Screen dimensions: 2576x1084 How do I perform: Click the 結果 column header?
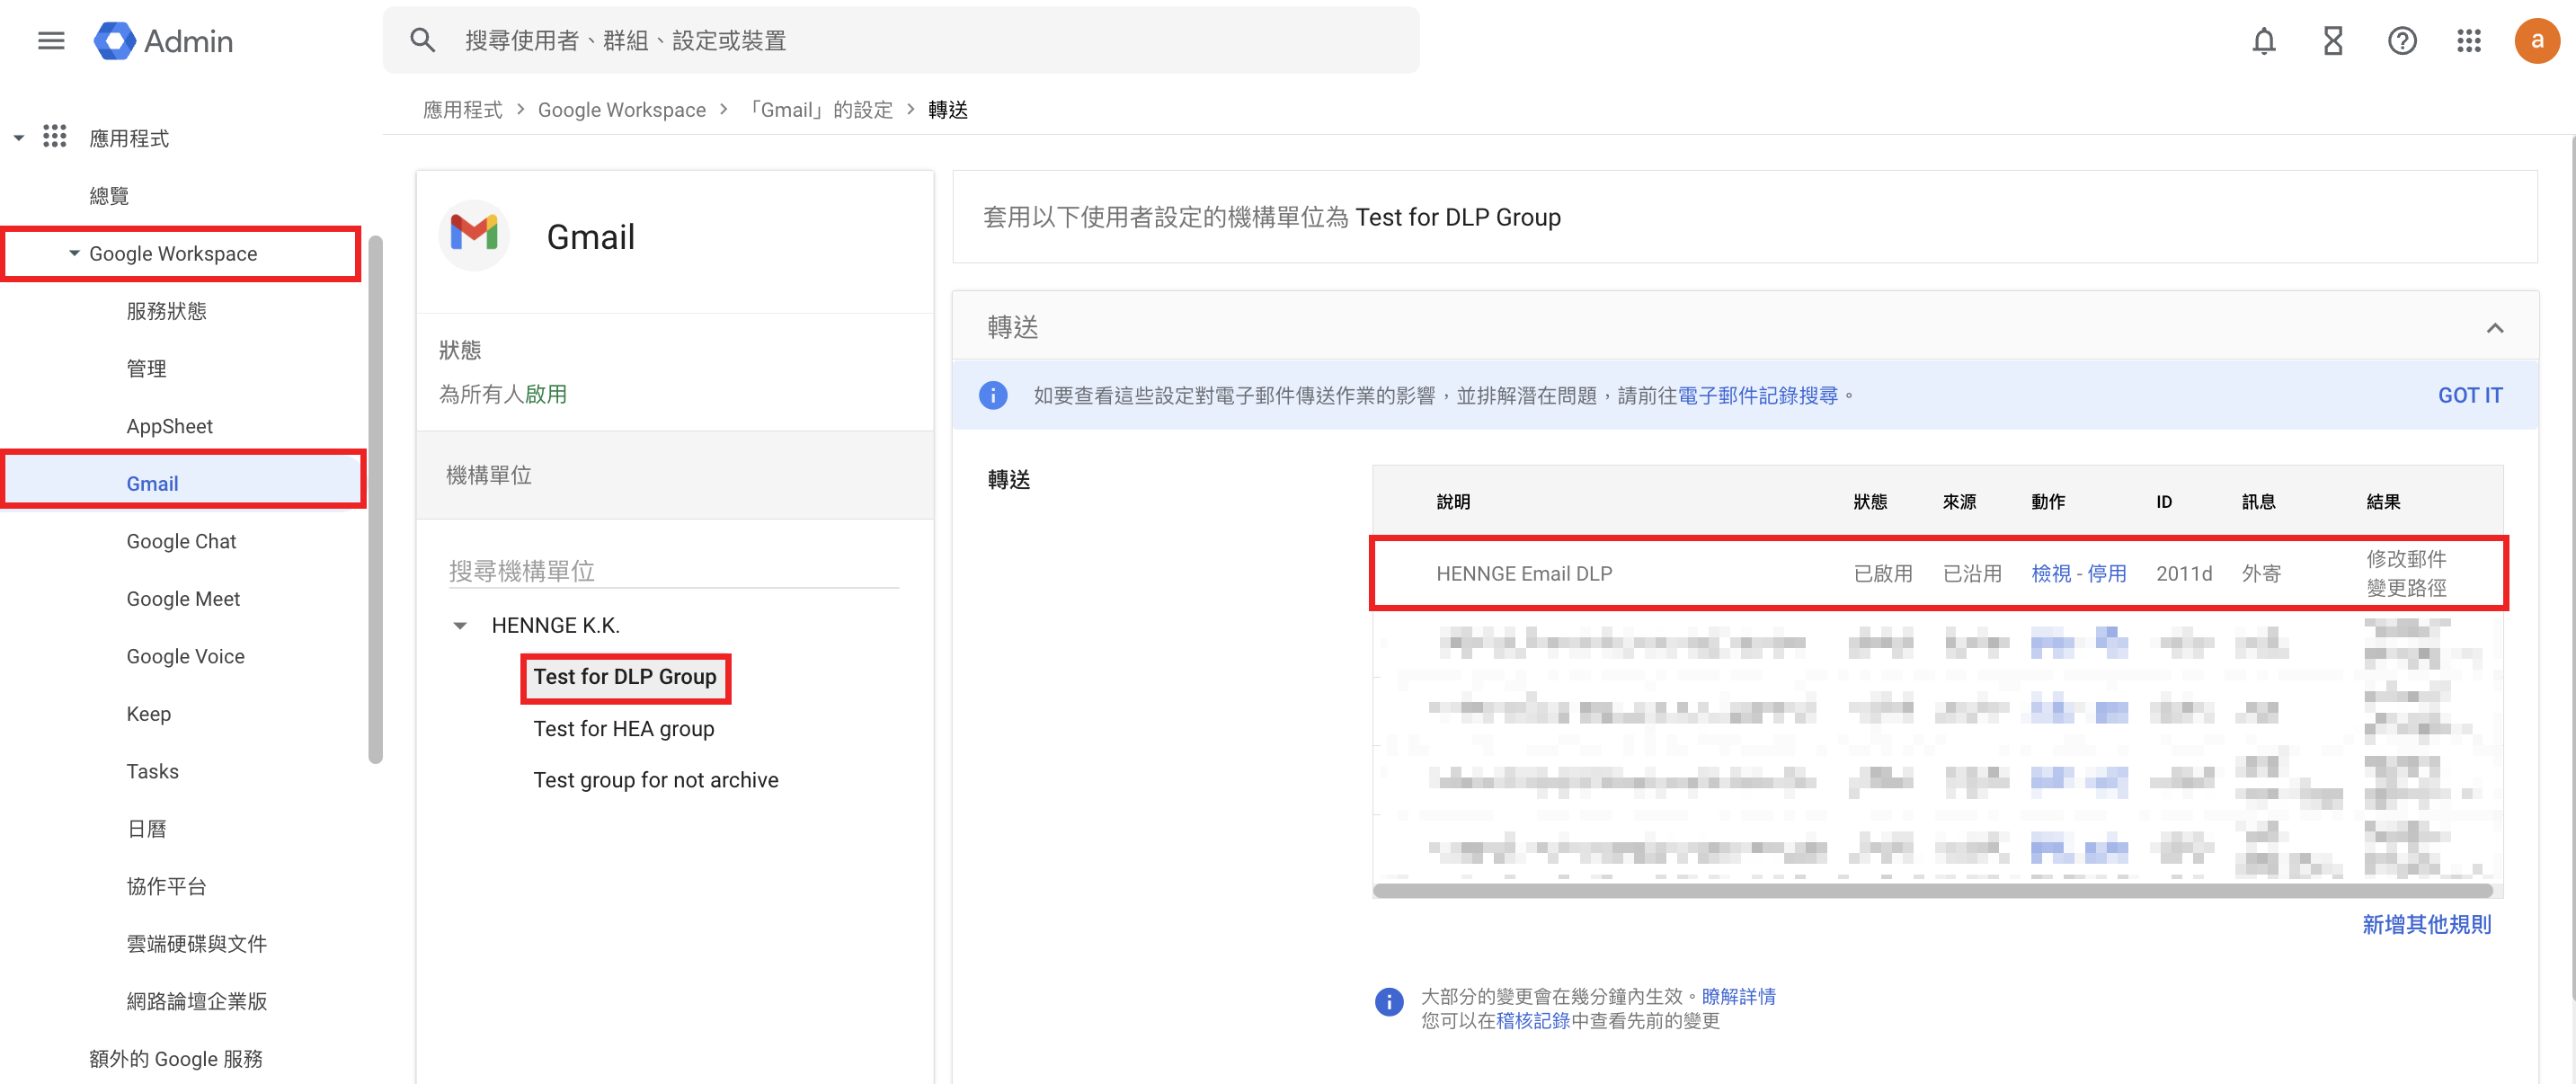point(2383,502)
